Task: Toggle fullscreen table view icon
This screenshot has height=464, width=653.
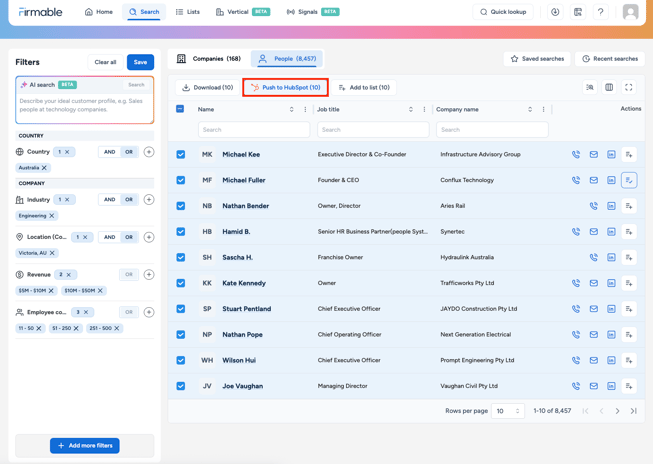Action: click(x=628, y=87)
